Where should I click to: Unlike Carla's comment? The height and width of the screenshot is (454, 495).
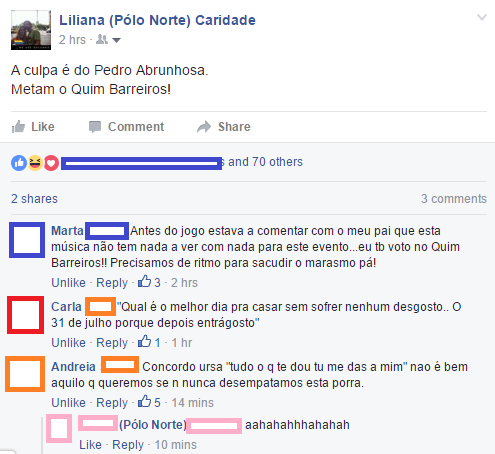pos(68,343)
